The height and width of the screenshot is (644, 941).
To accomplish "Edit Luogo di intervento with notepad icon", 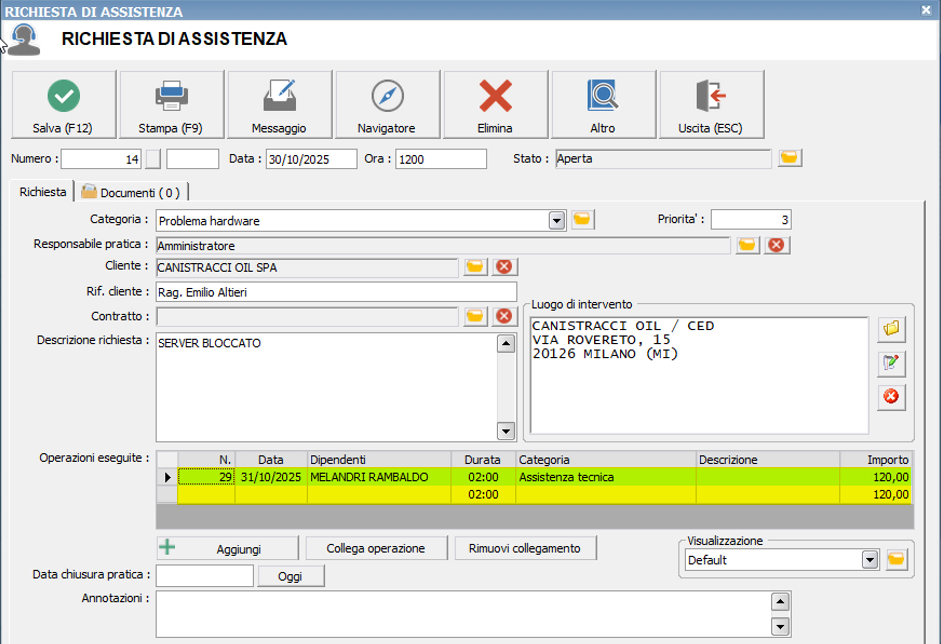I will pos(890,362).
